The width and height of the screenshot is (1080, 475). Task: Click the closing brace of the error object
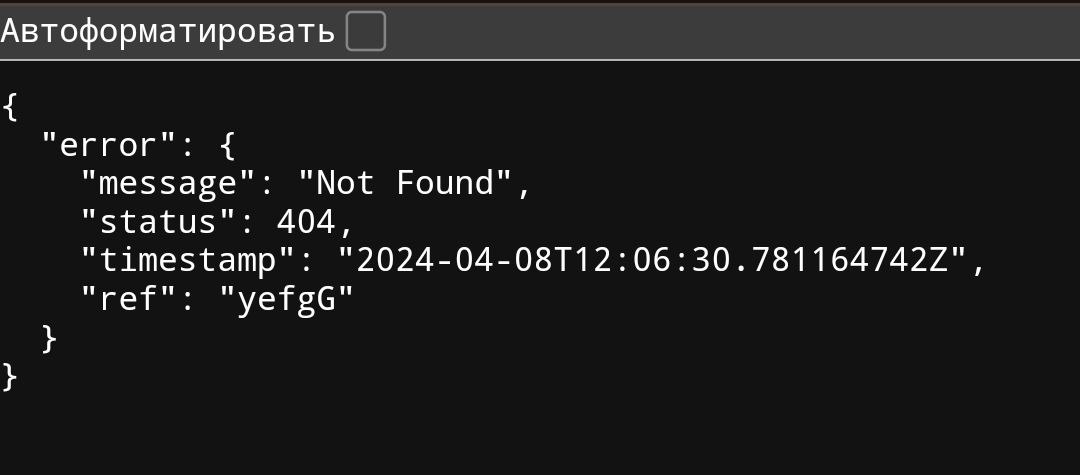50,339
